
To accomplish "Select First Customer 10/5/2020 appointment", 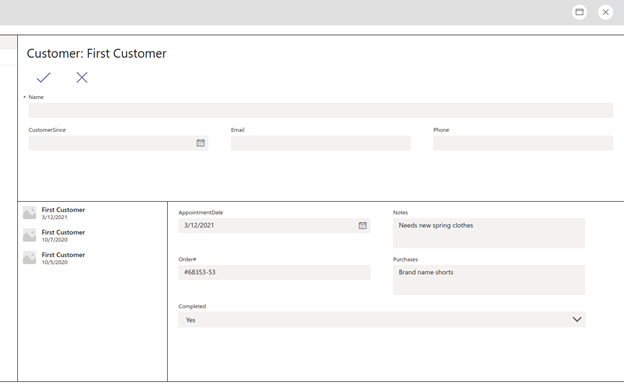I will (x=92, y=258).
